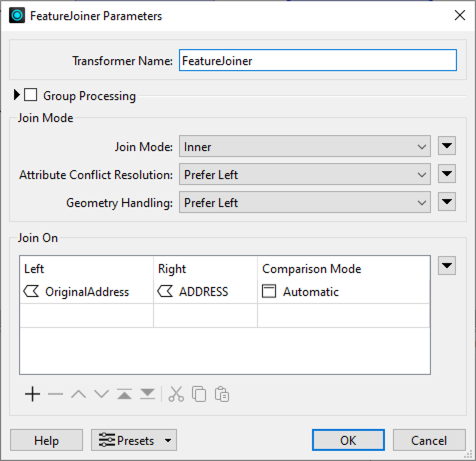Image resolution: width=476 pixels, height=461 pixels.
Task: Expand the Group Processing section triangle
Action: (17, 95)
